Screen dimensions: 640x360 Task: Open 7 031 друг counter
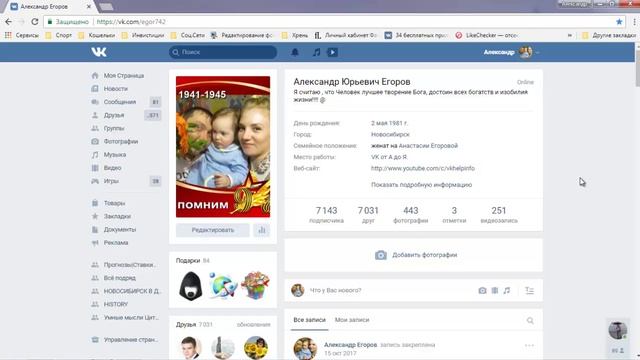(368, 215)
